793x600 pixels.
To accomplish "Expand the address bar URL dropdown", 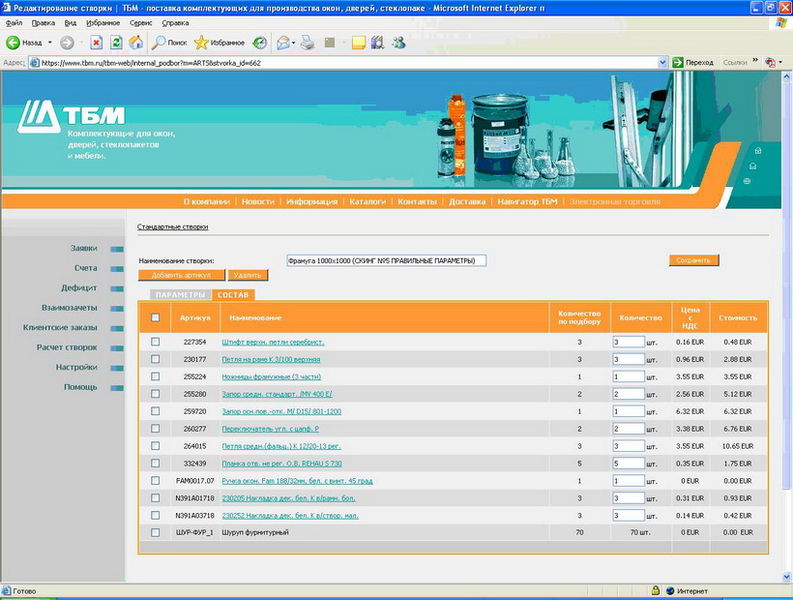I will 664,62.
